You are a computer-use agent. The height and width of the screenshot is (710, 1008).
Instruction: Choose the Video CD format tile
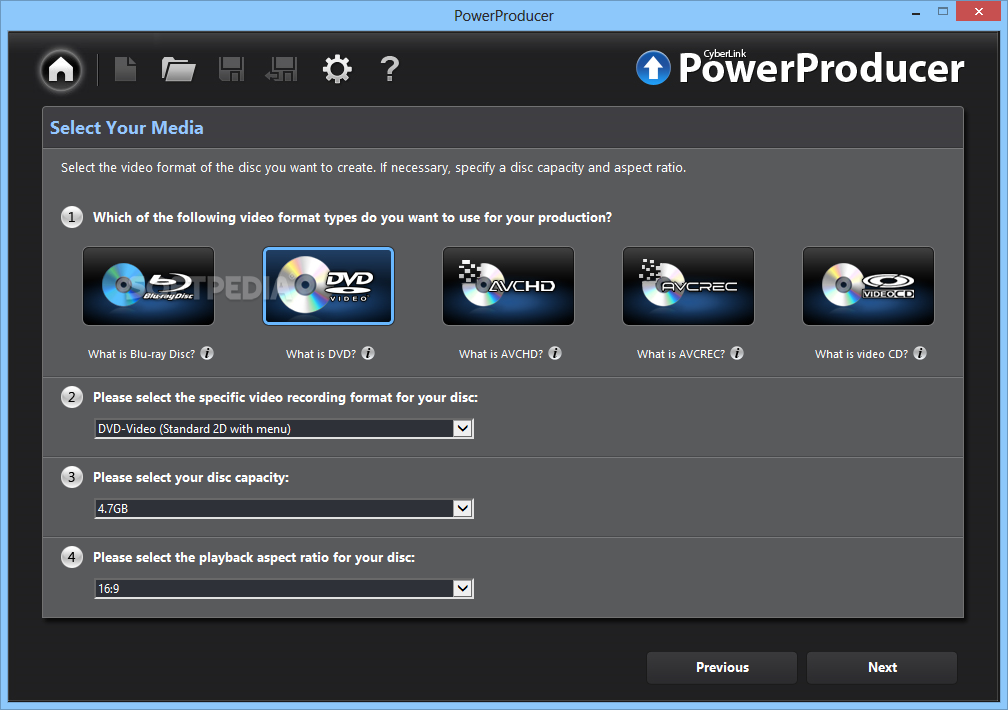pyautogui.click(x=868, y=286)
